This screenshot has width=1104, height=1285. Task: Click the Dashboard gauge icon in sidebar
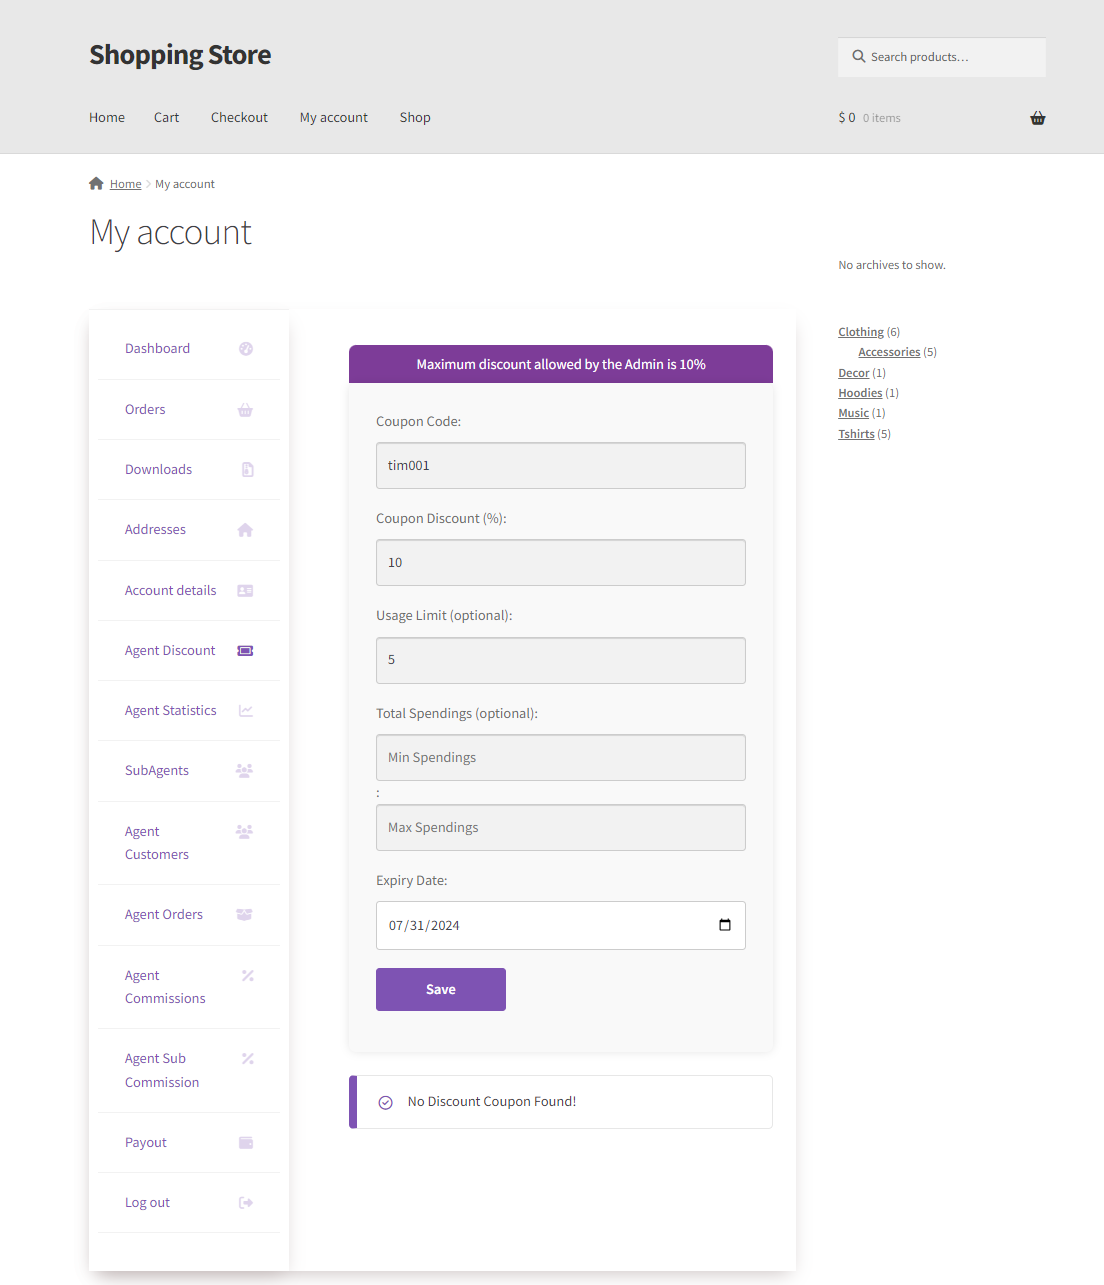pyautogui.click(x=246, y=349)
